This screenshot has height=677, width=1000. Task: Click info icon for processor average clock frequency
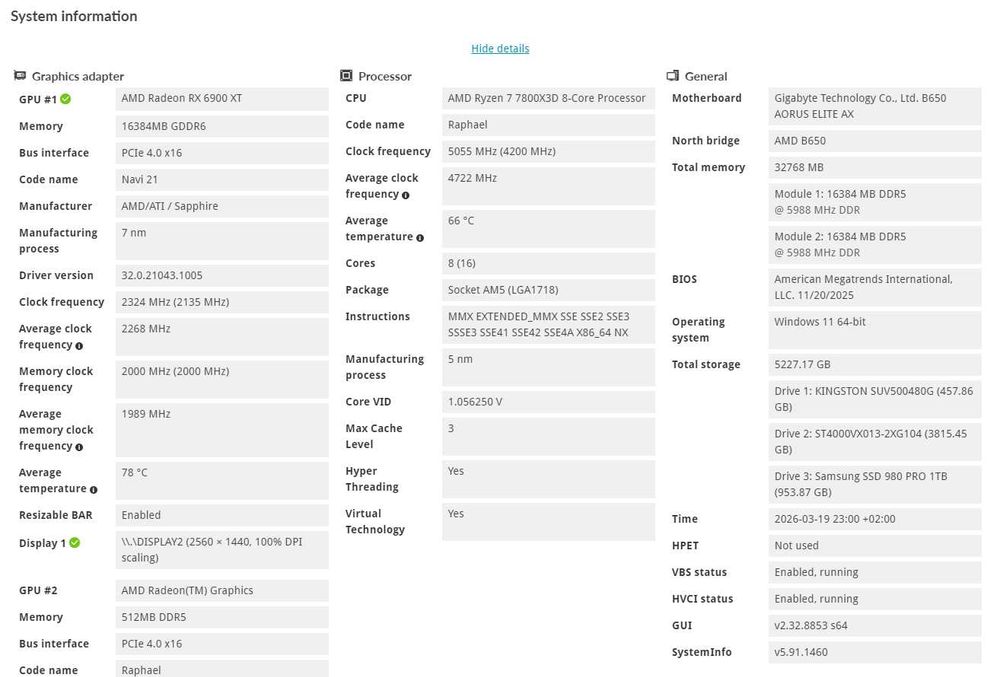click(406, 195)
